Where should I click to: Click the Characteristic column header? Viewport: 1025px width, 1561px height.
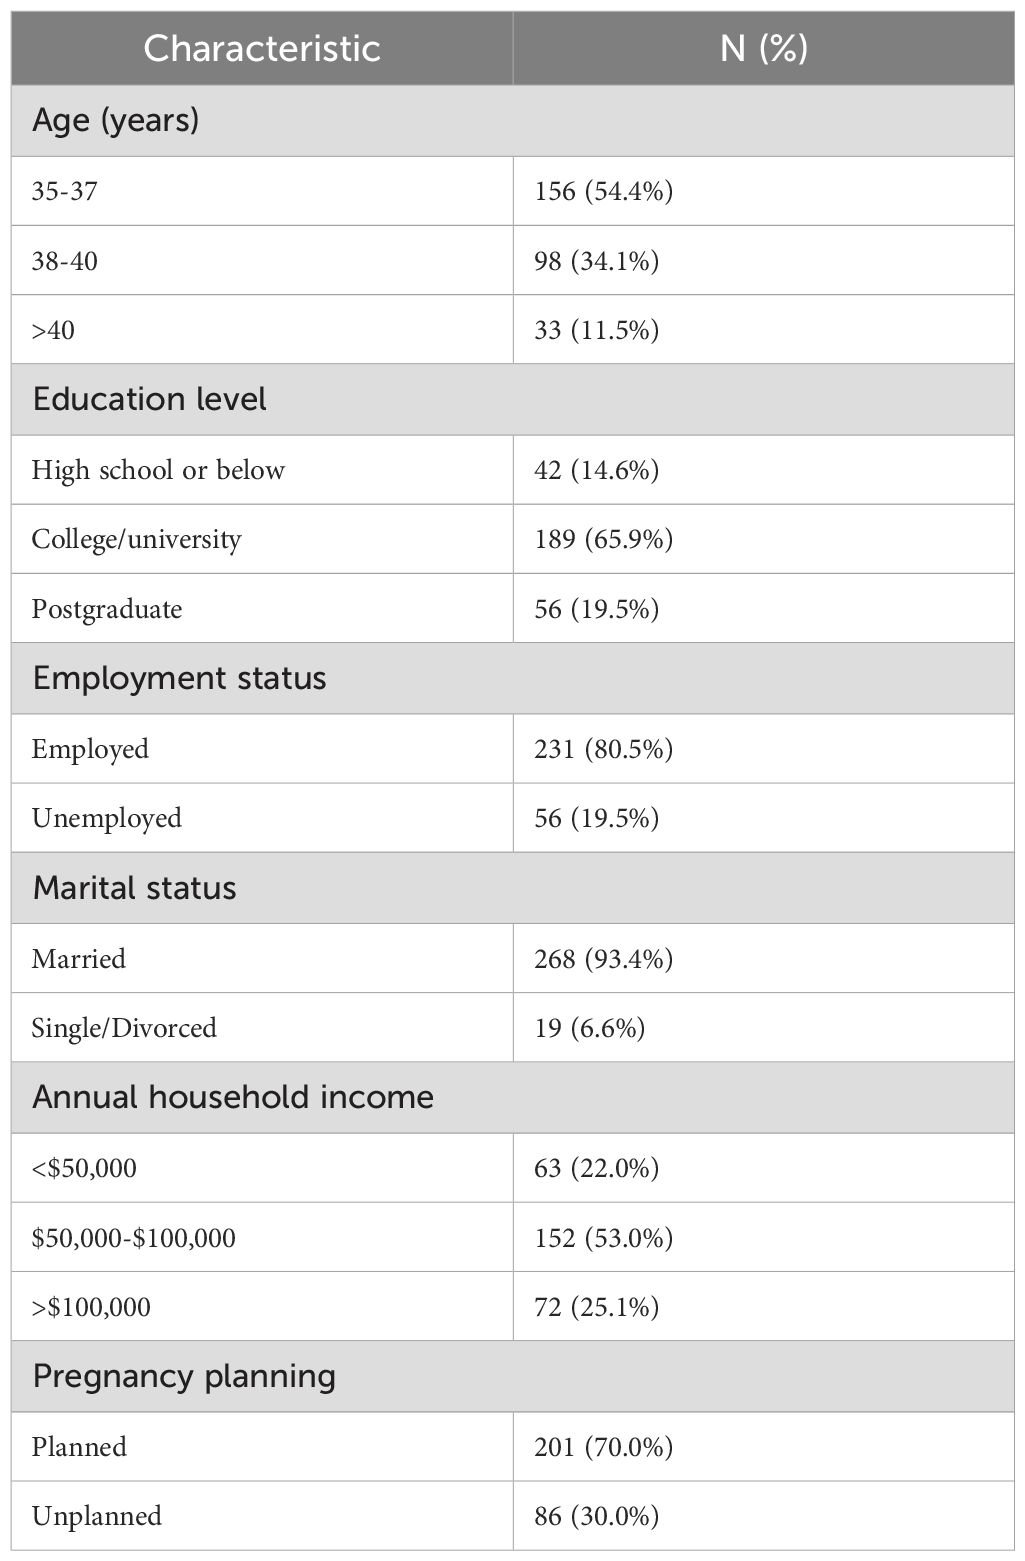tap(262, 49)
